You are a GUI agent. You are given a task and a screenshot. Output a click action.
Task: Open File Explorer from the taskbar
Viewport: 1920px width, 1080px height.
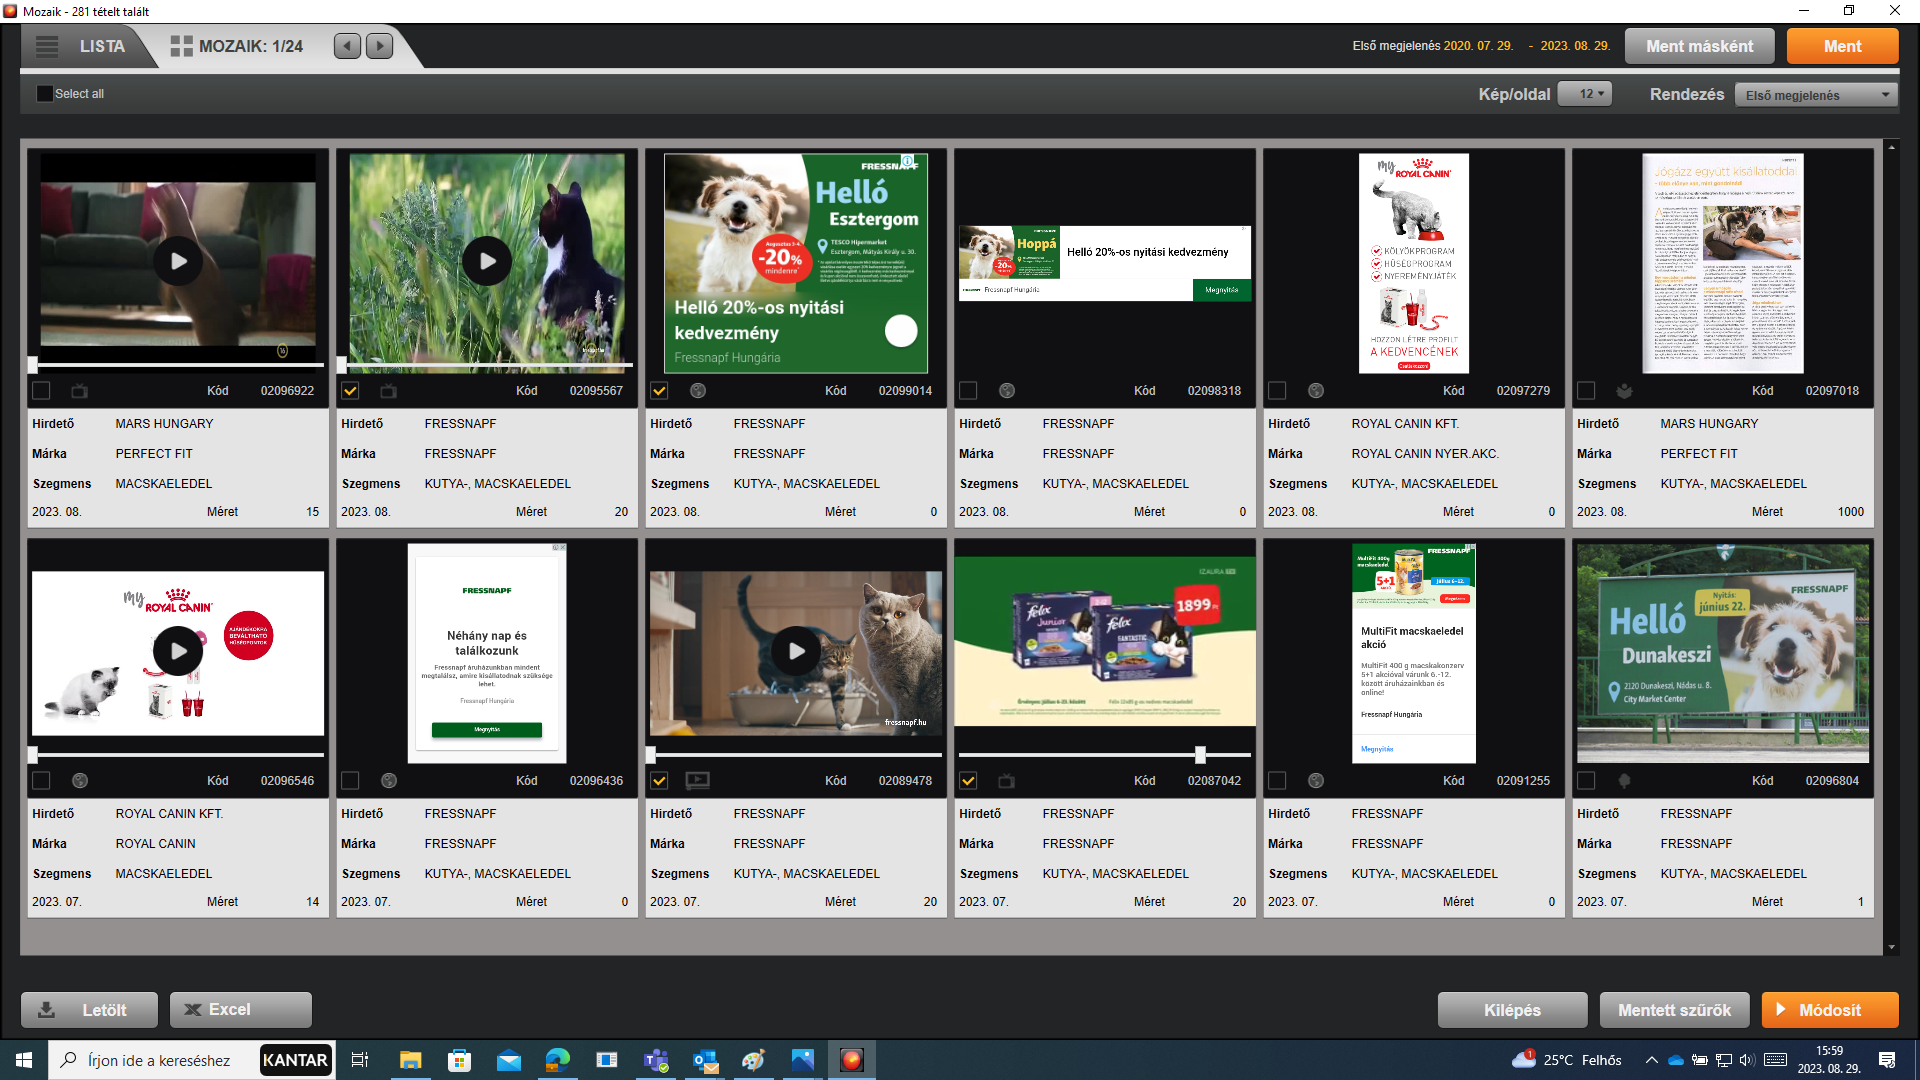[x=410, y=1060]
